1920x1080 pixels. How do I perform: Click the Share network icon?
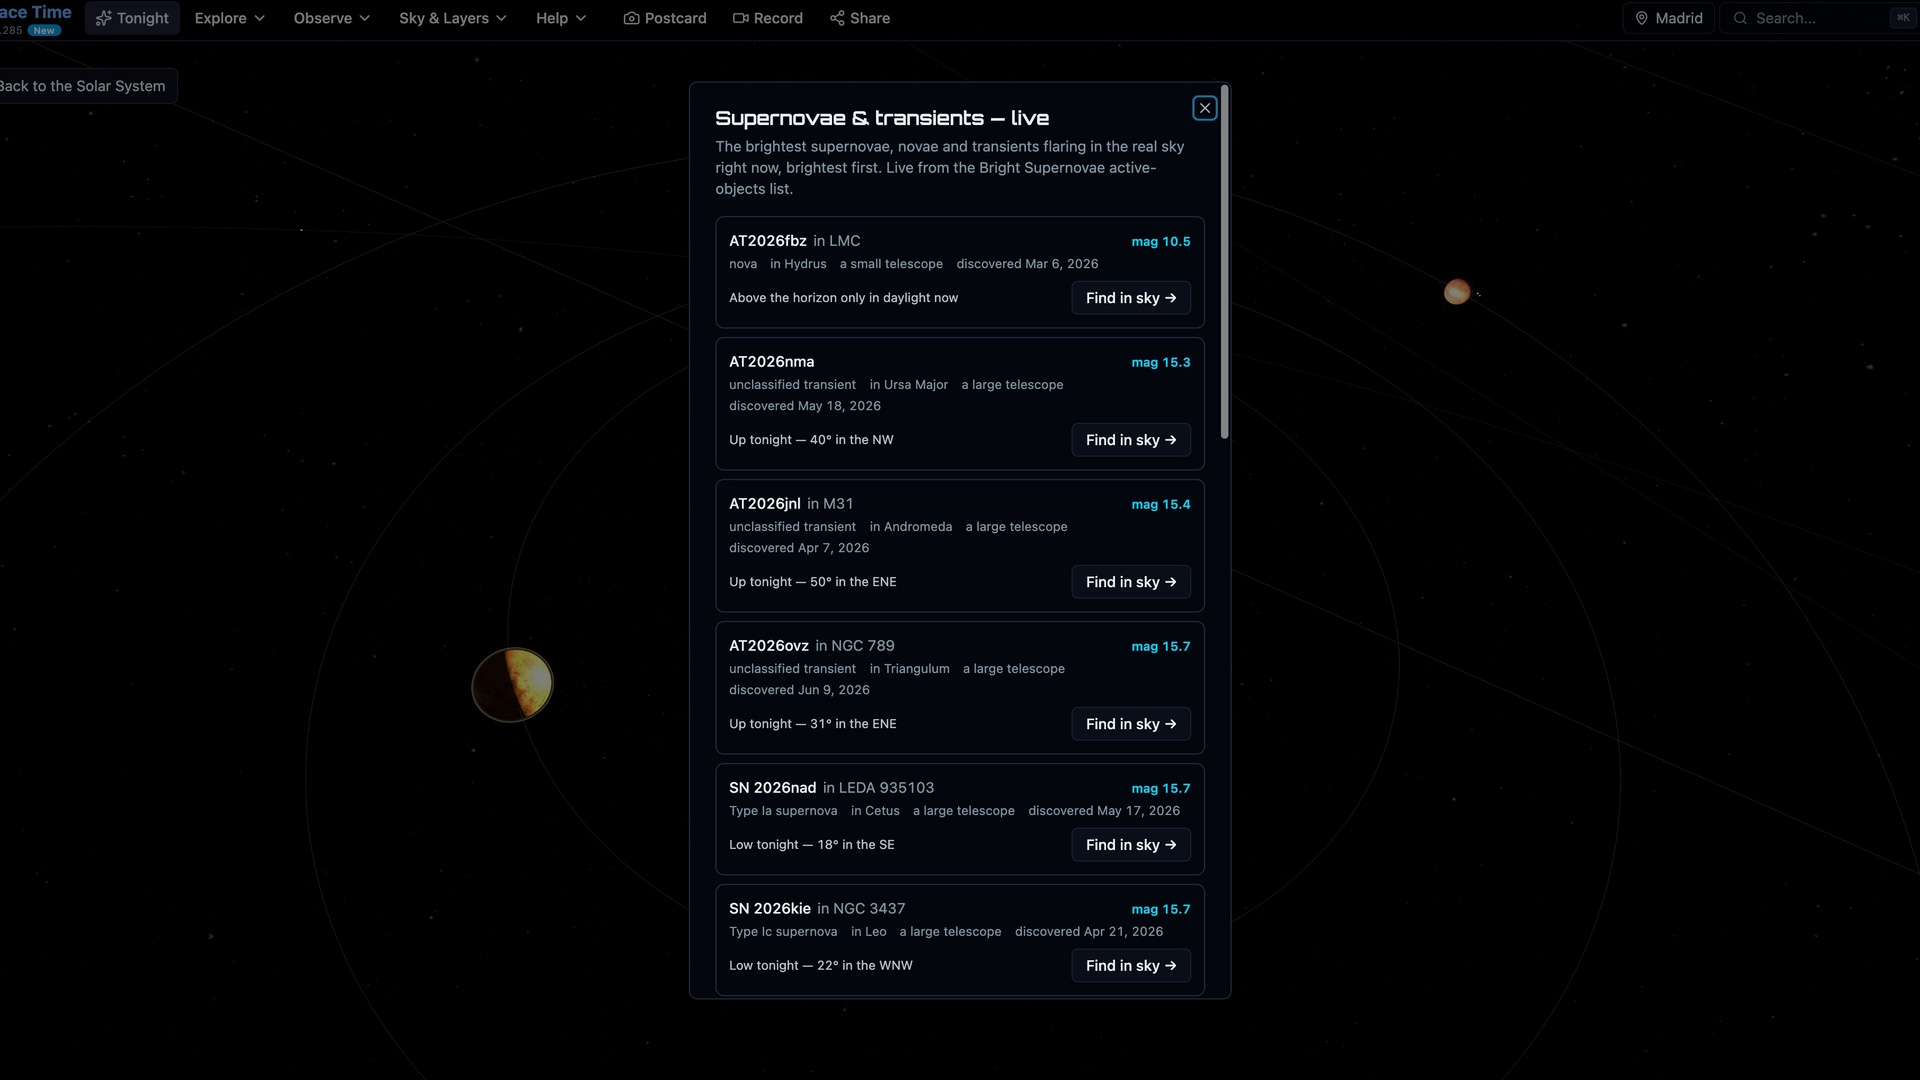click(837, 18)
